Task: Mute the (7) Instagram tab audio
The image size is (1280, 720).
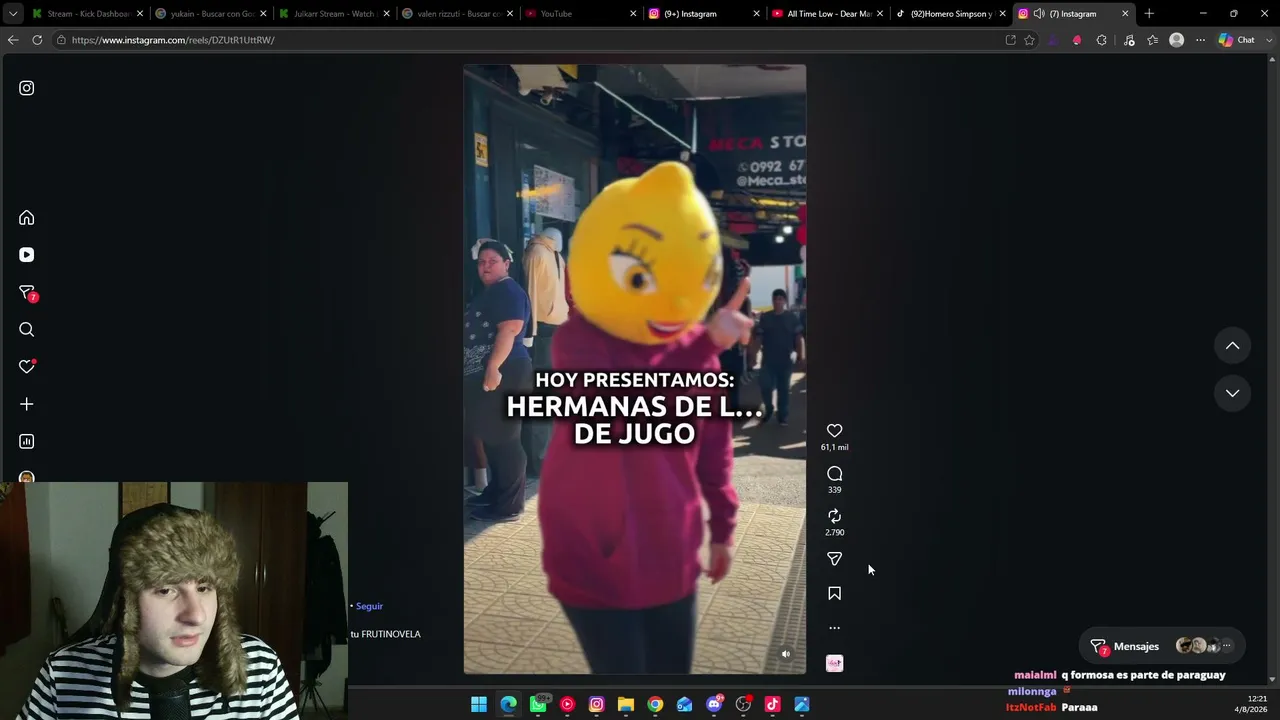Action: coord(1039,14)
